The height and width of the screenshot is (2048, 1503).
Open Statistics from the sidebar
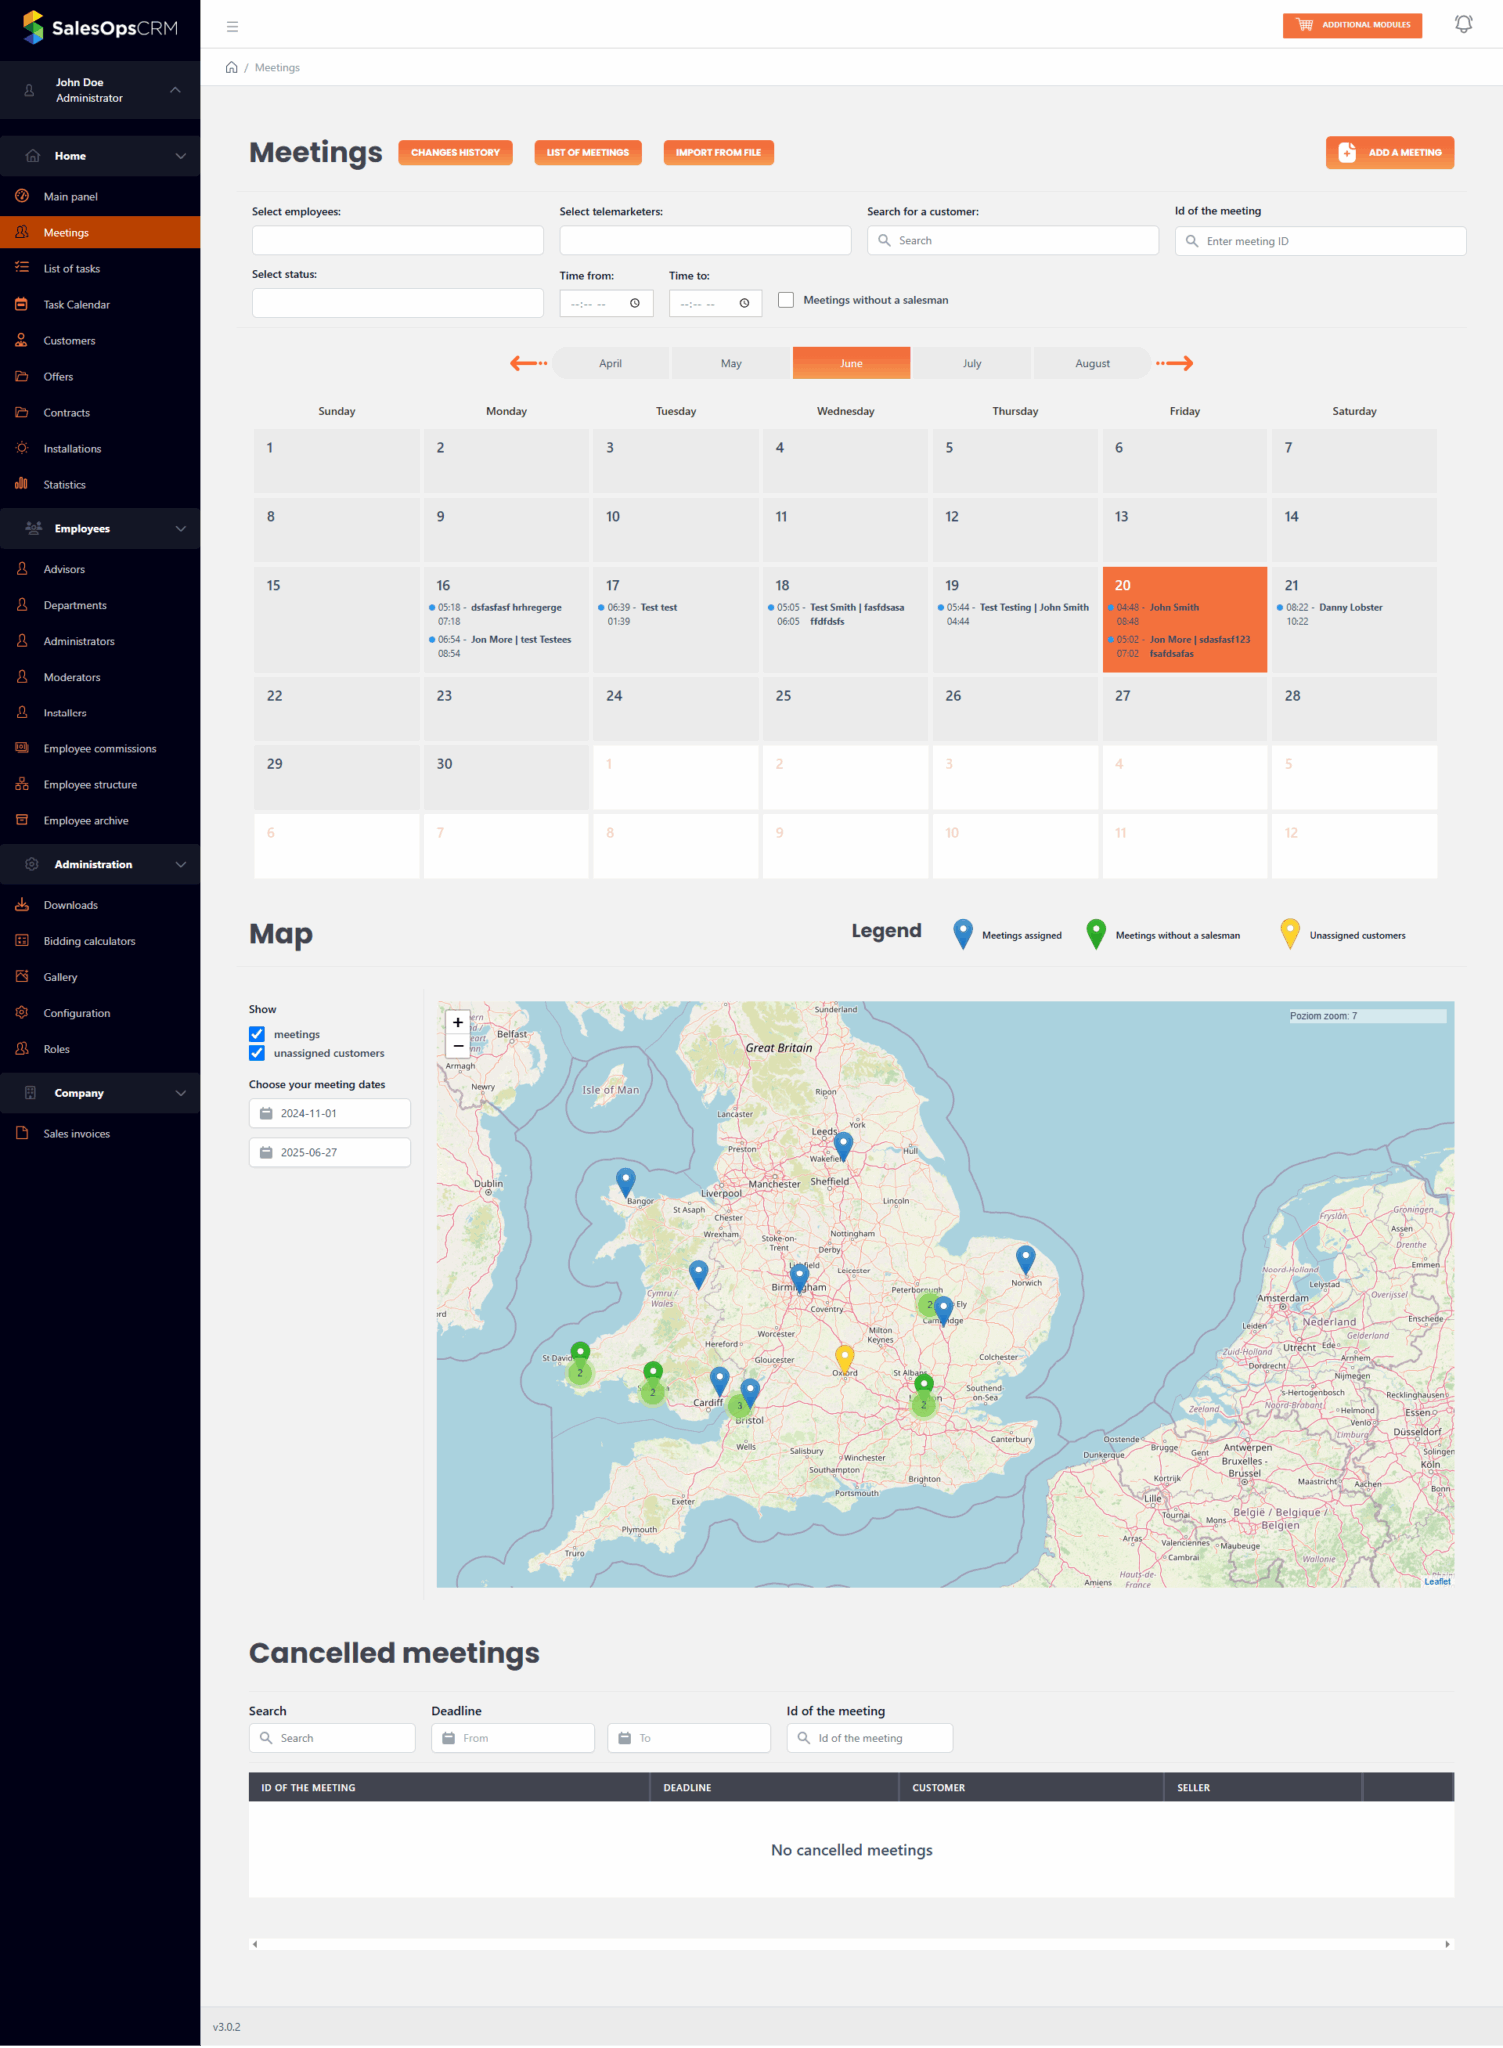[x=64, y=485]
